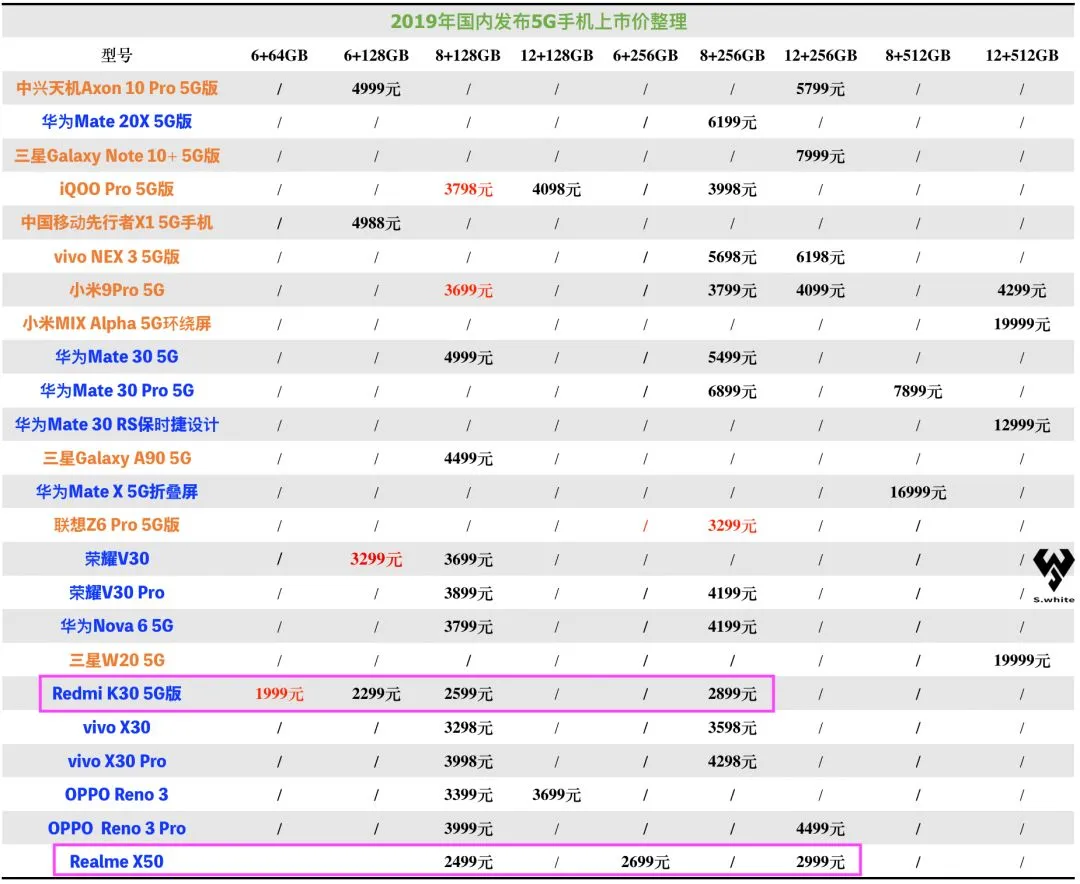This screenshot has height=884, width=1080.
Task: Click the red 3699元 price for 小米9Pro
Action: tap(468, 290)
